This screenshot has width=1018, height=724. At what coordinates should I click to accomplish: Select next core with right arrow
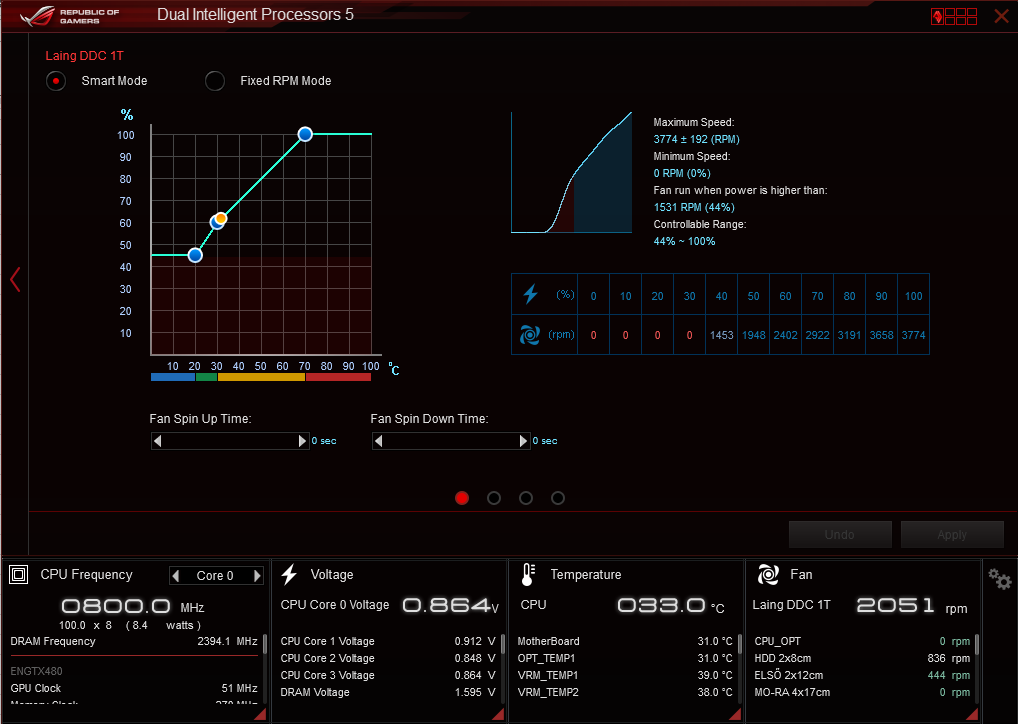(x=257, y=575)
